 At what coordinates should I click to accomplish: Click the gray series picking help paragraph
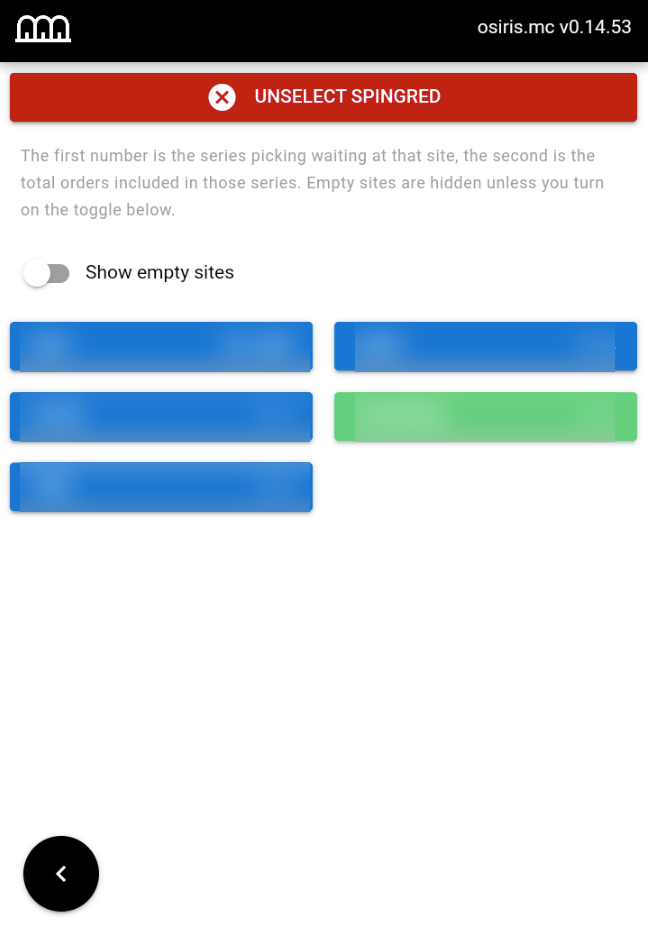[x=312, y=183]
